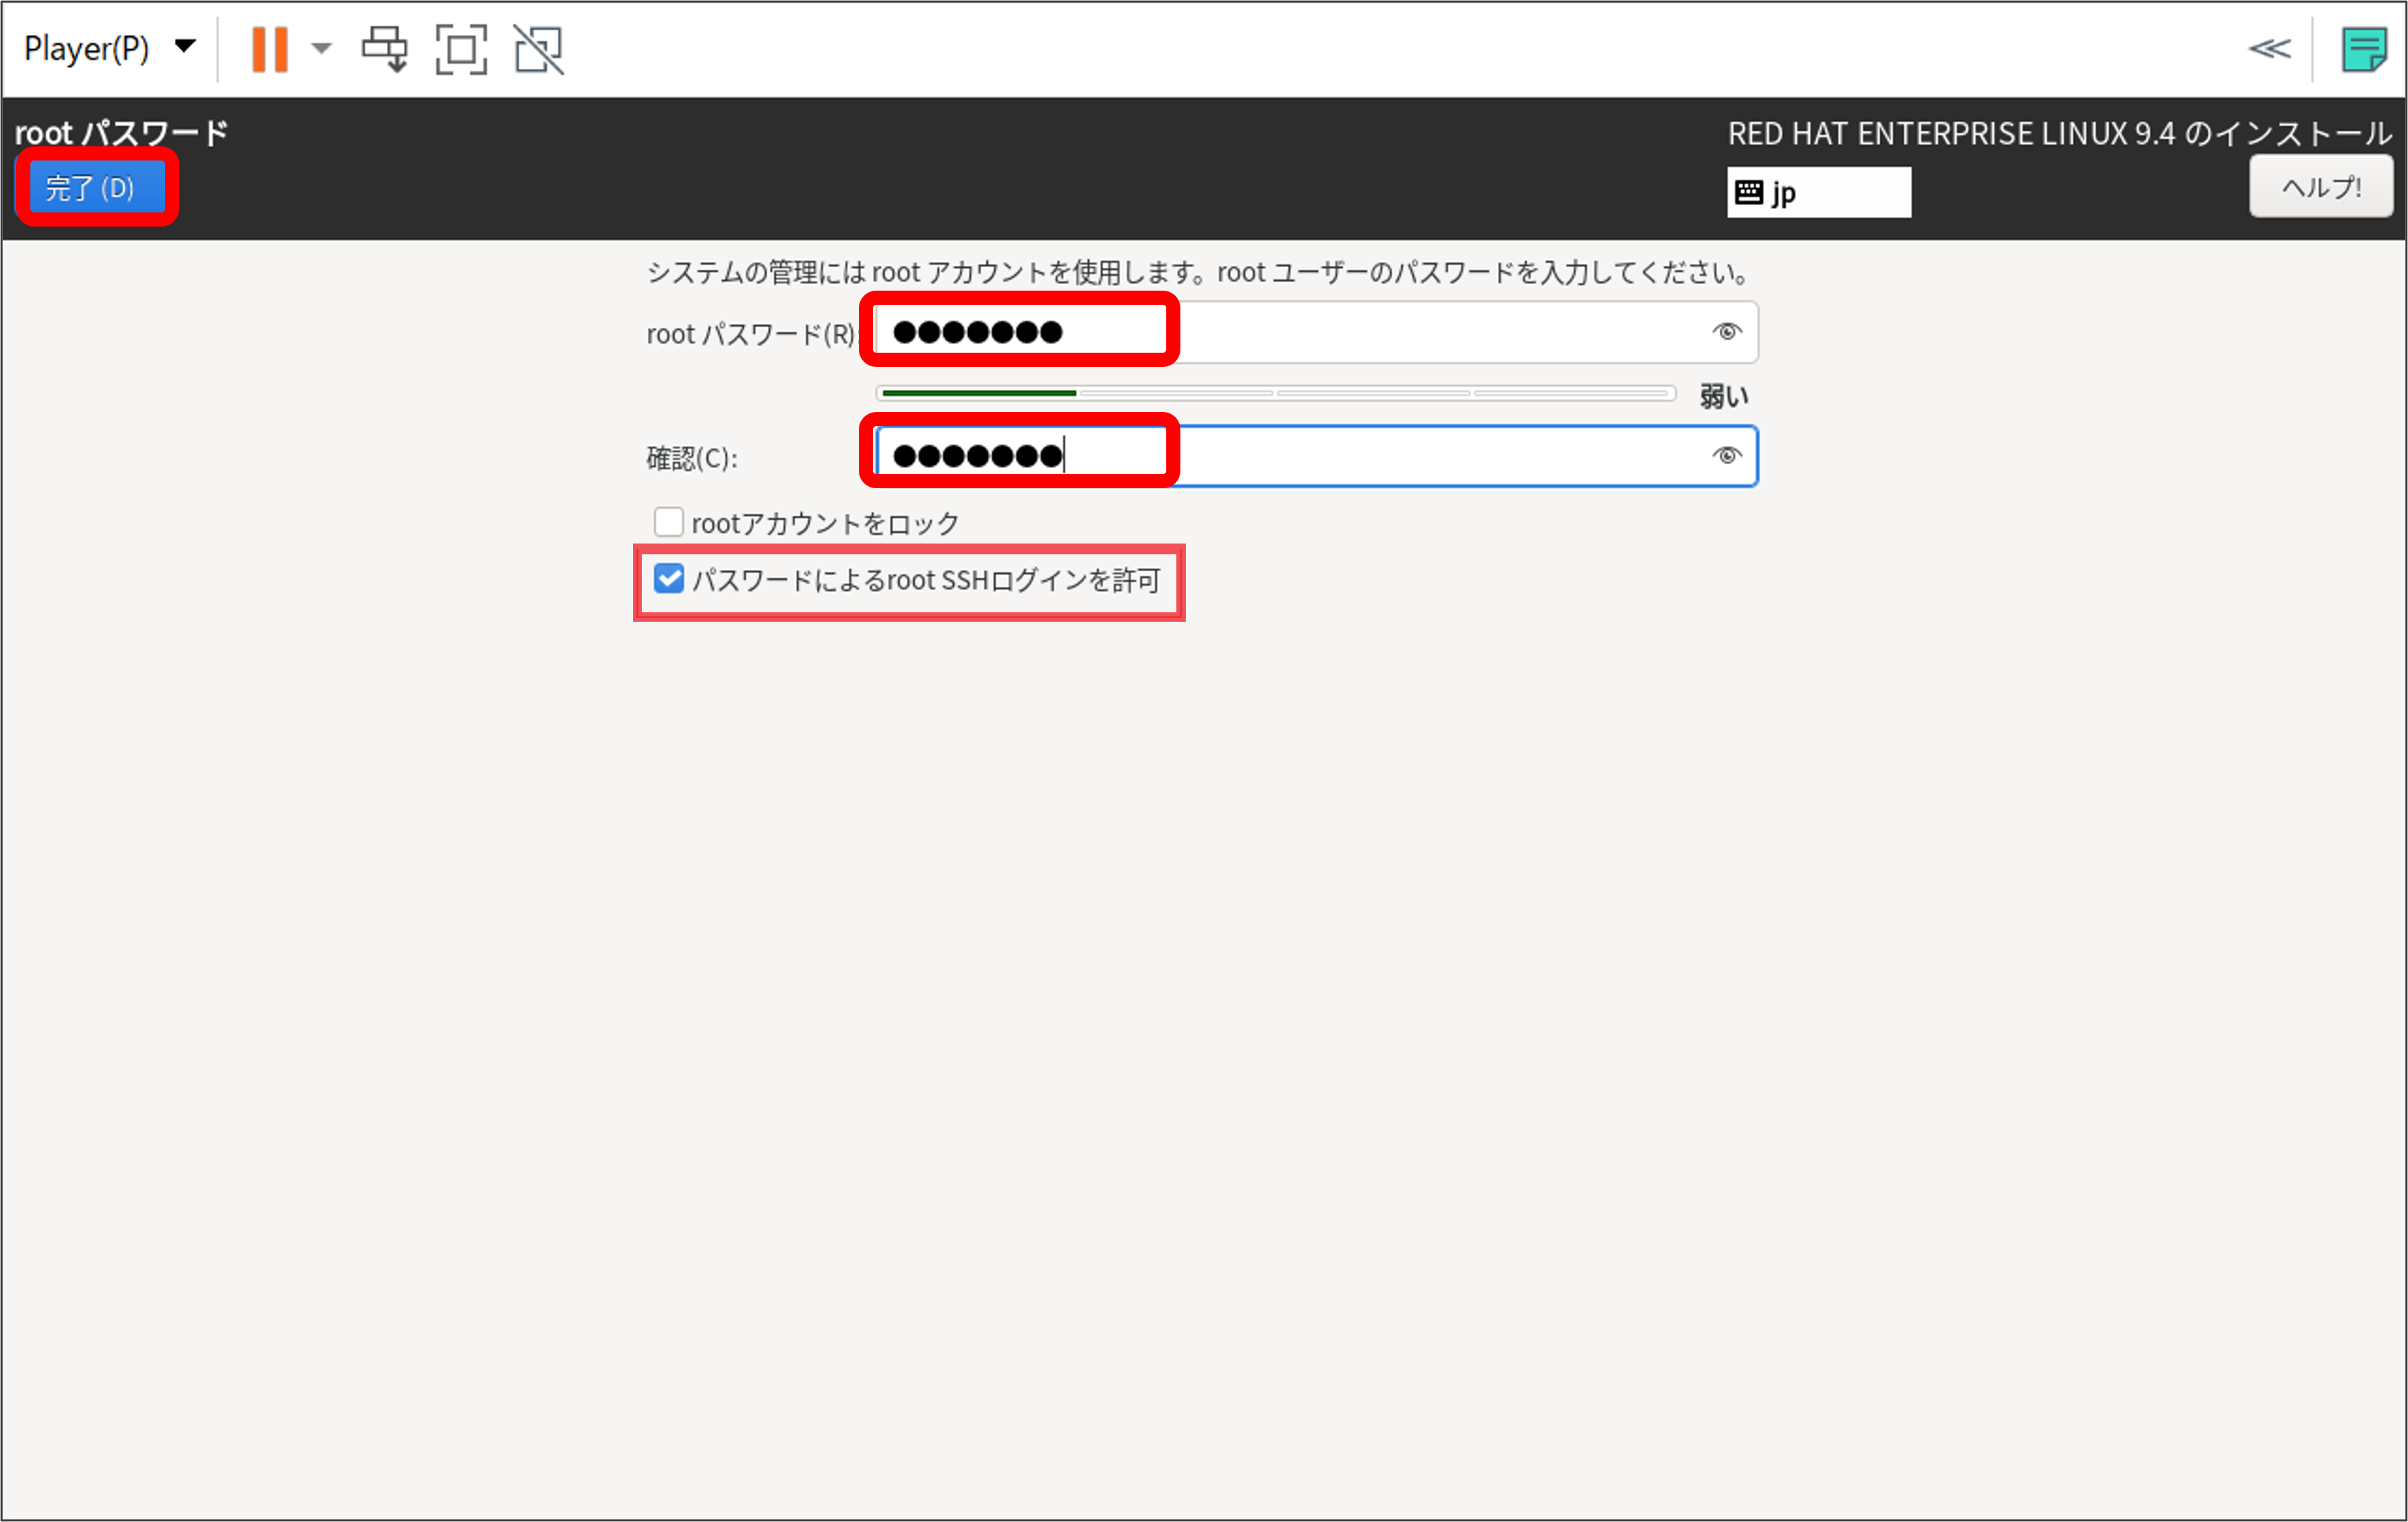Show root password with eye icon

(1726, 332)
